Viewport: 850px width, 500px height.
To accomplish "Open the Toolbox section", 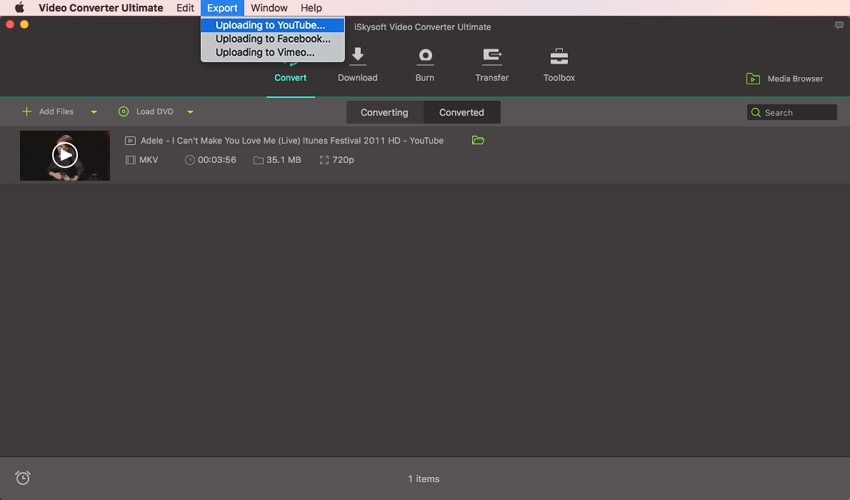I will tap(559, 64).
